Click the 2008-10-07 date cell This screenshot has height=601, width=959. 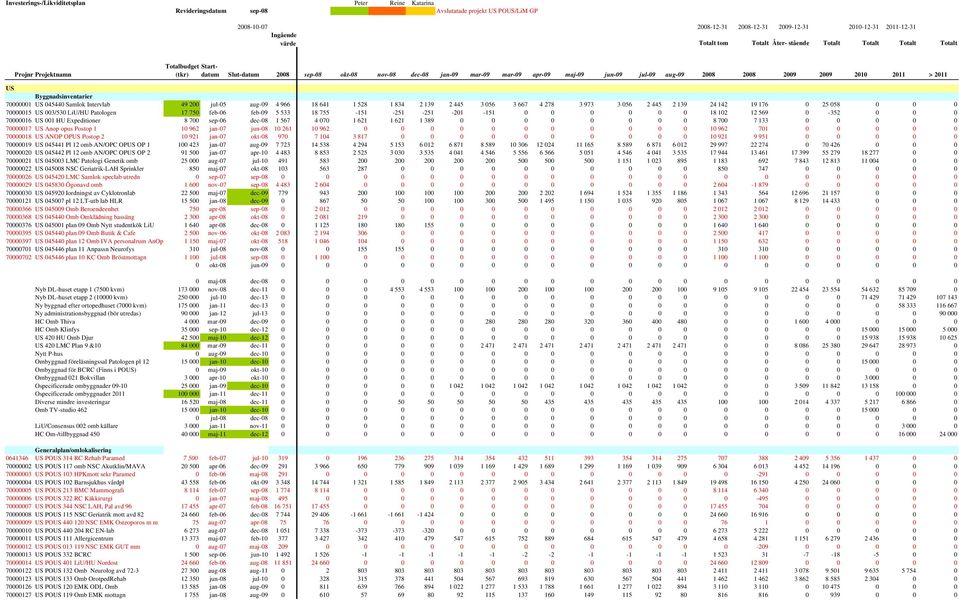(253, 27)
